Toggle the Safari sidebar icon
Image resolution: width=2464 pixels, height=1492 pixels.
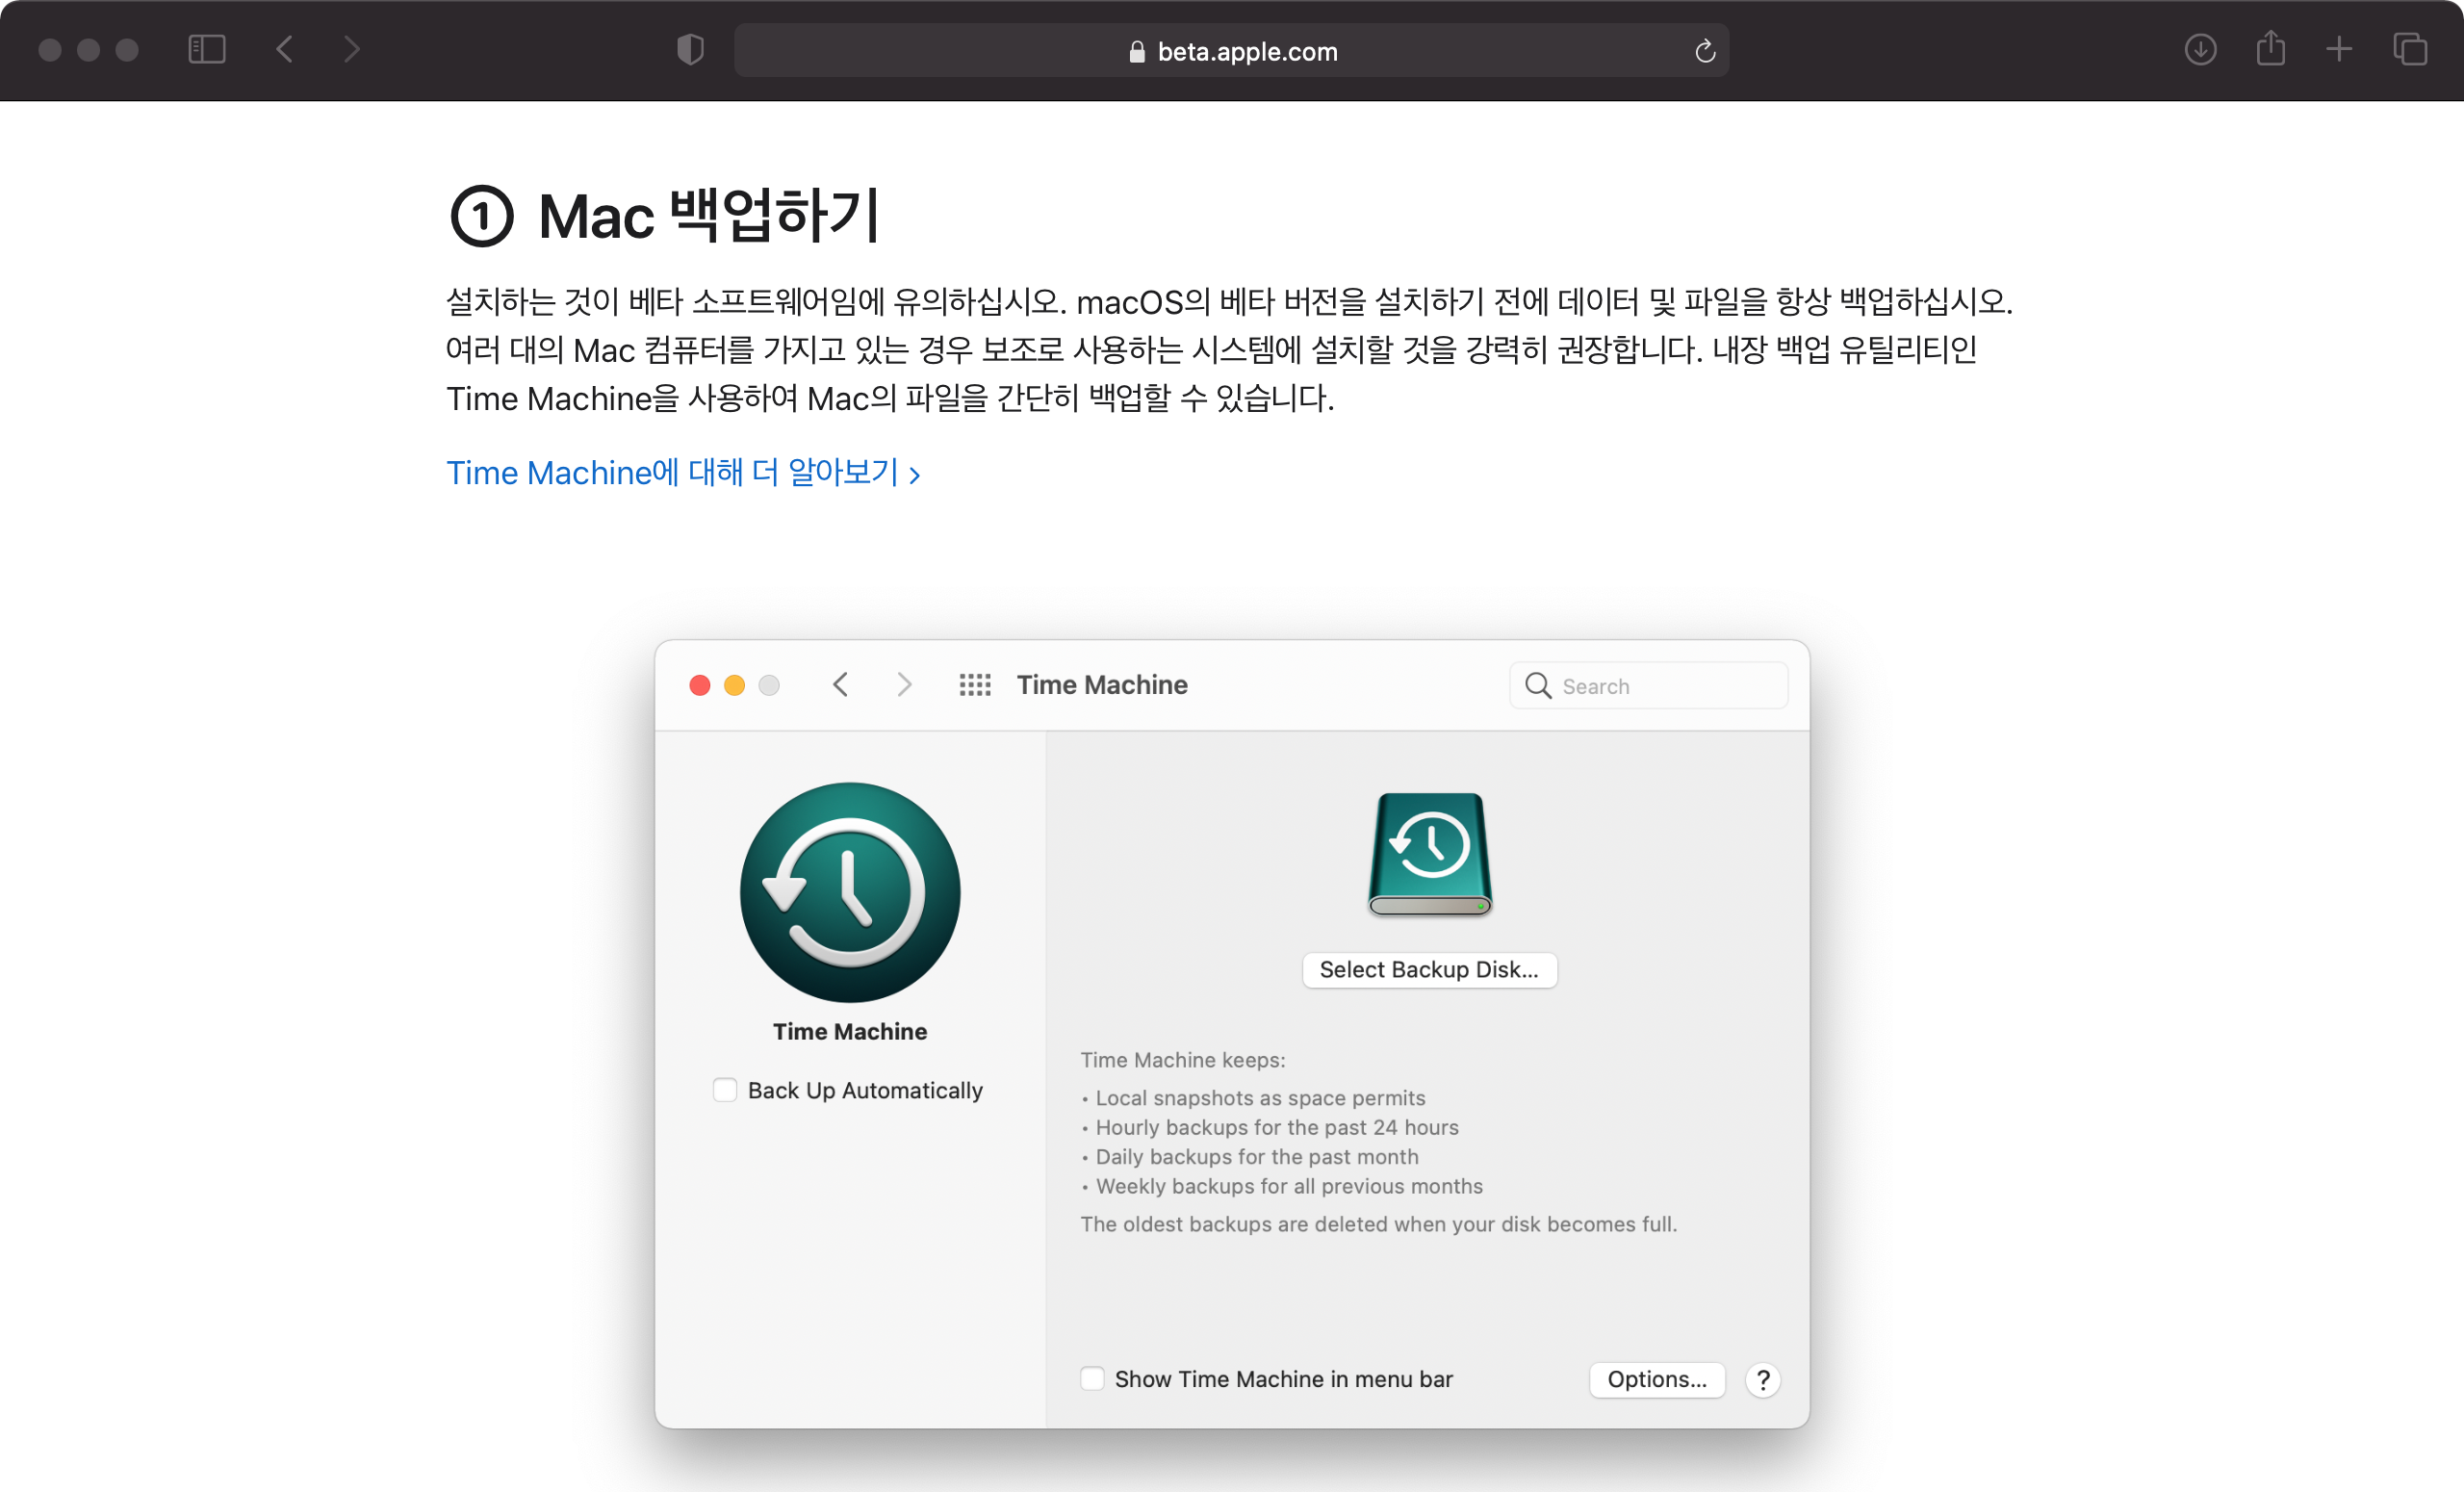(207, 49)
